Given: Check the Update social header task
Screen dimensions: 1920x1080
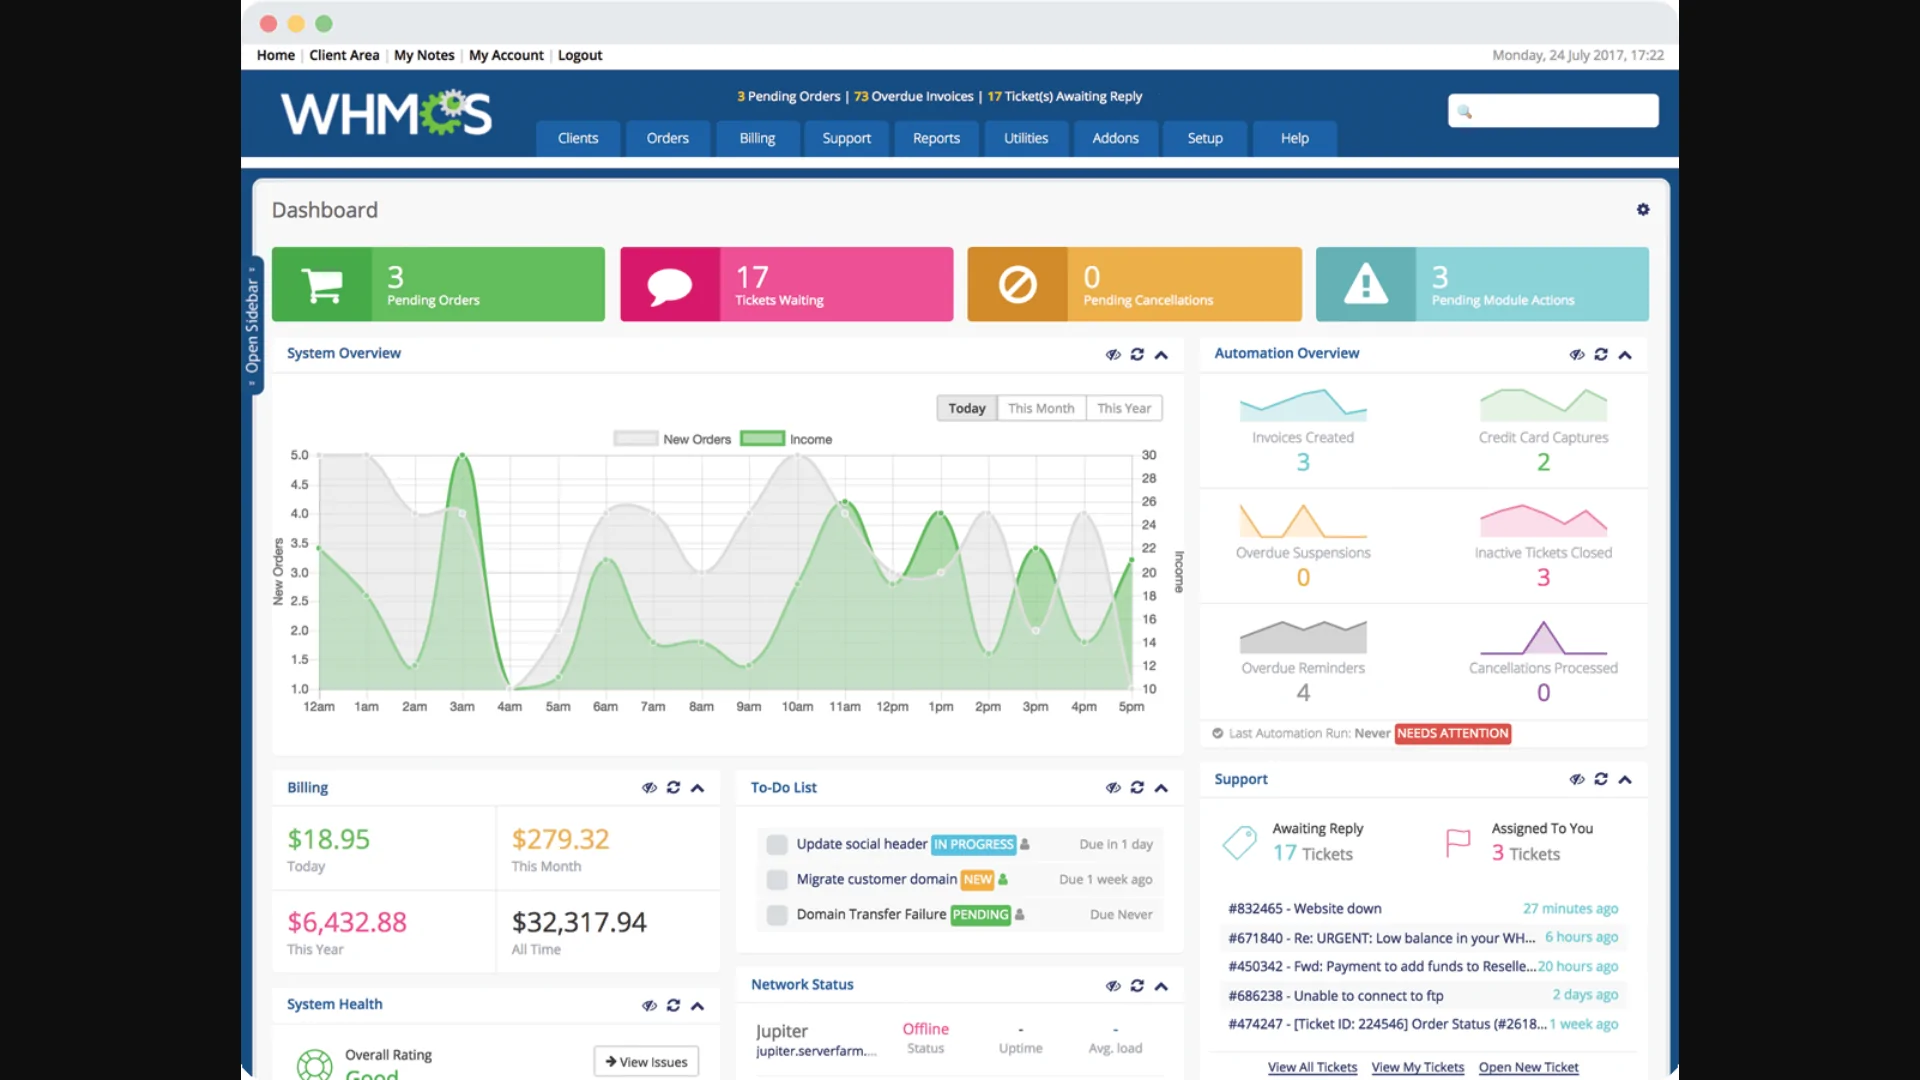Looking at the screenshot, I should [x=776, y=844].
